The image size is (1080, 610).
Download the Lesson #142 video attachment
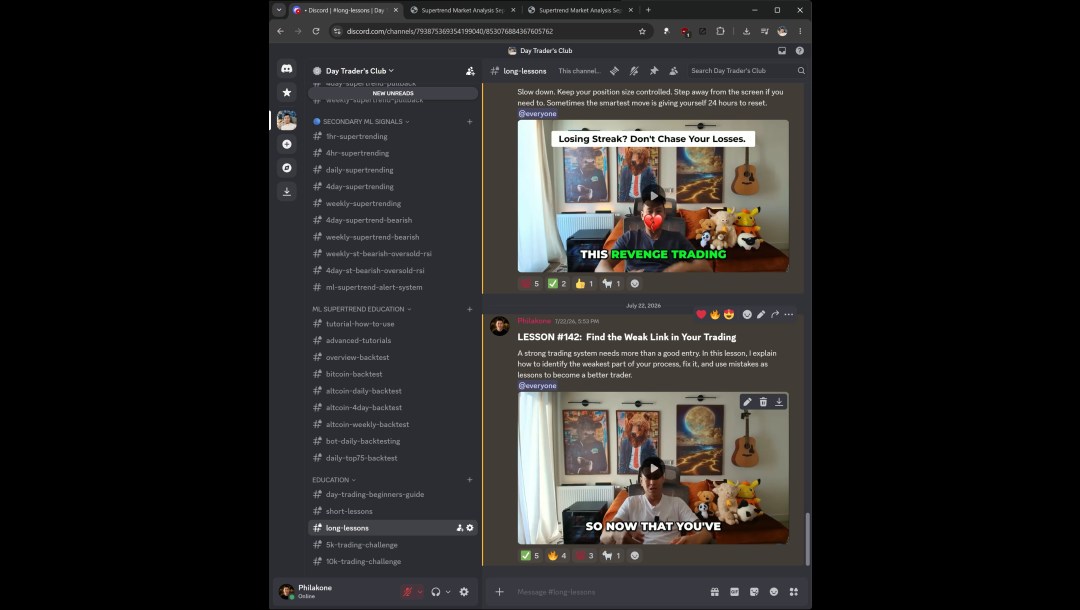[x=779, y=402]
